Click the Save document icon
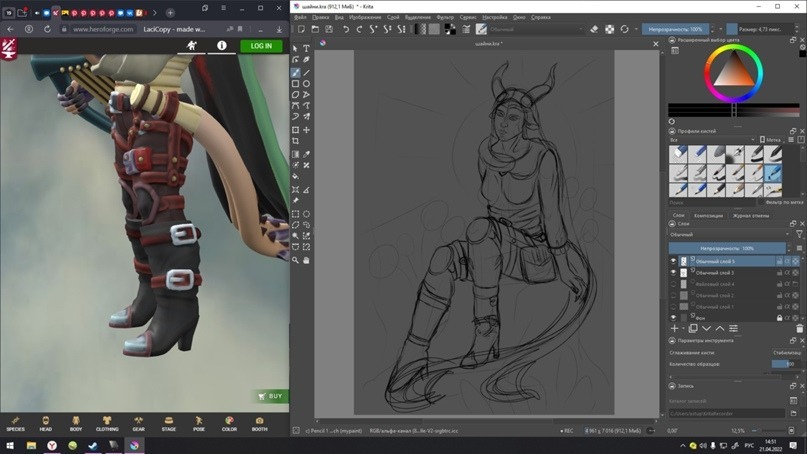The image size is (807, 454). pos(329,29)
